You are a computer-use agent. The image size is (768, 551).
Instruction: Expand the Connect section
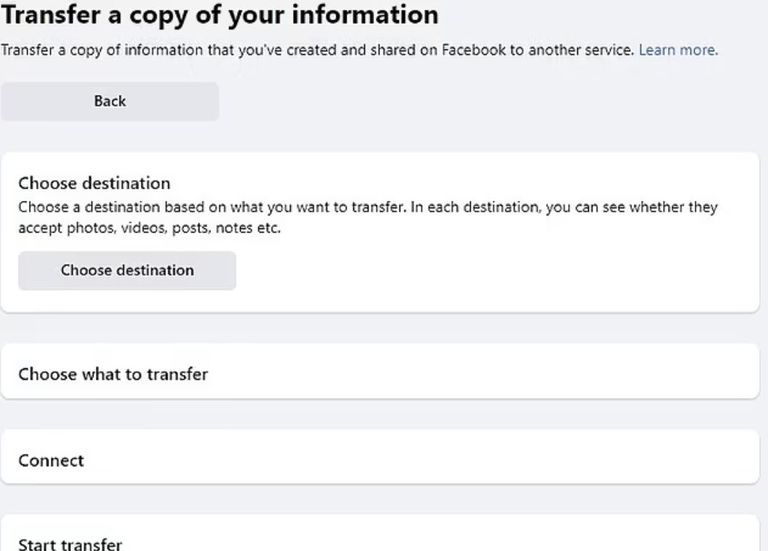pos(51,460)
